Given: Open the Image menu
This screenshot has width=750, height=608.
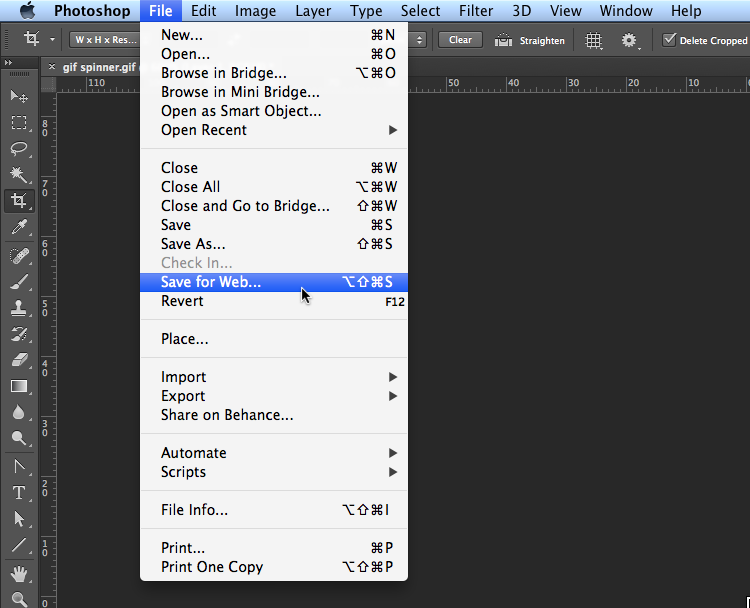Looking at the screenshot, I should coord(255,11).
